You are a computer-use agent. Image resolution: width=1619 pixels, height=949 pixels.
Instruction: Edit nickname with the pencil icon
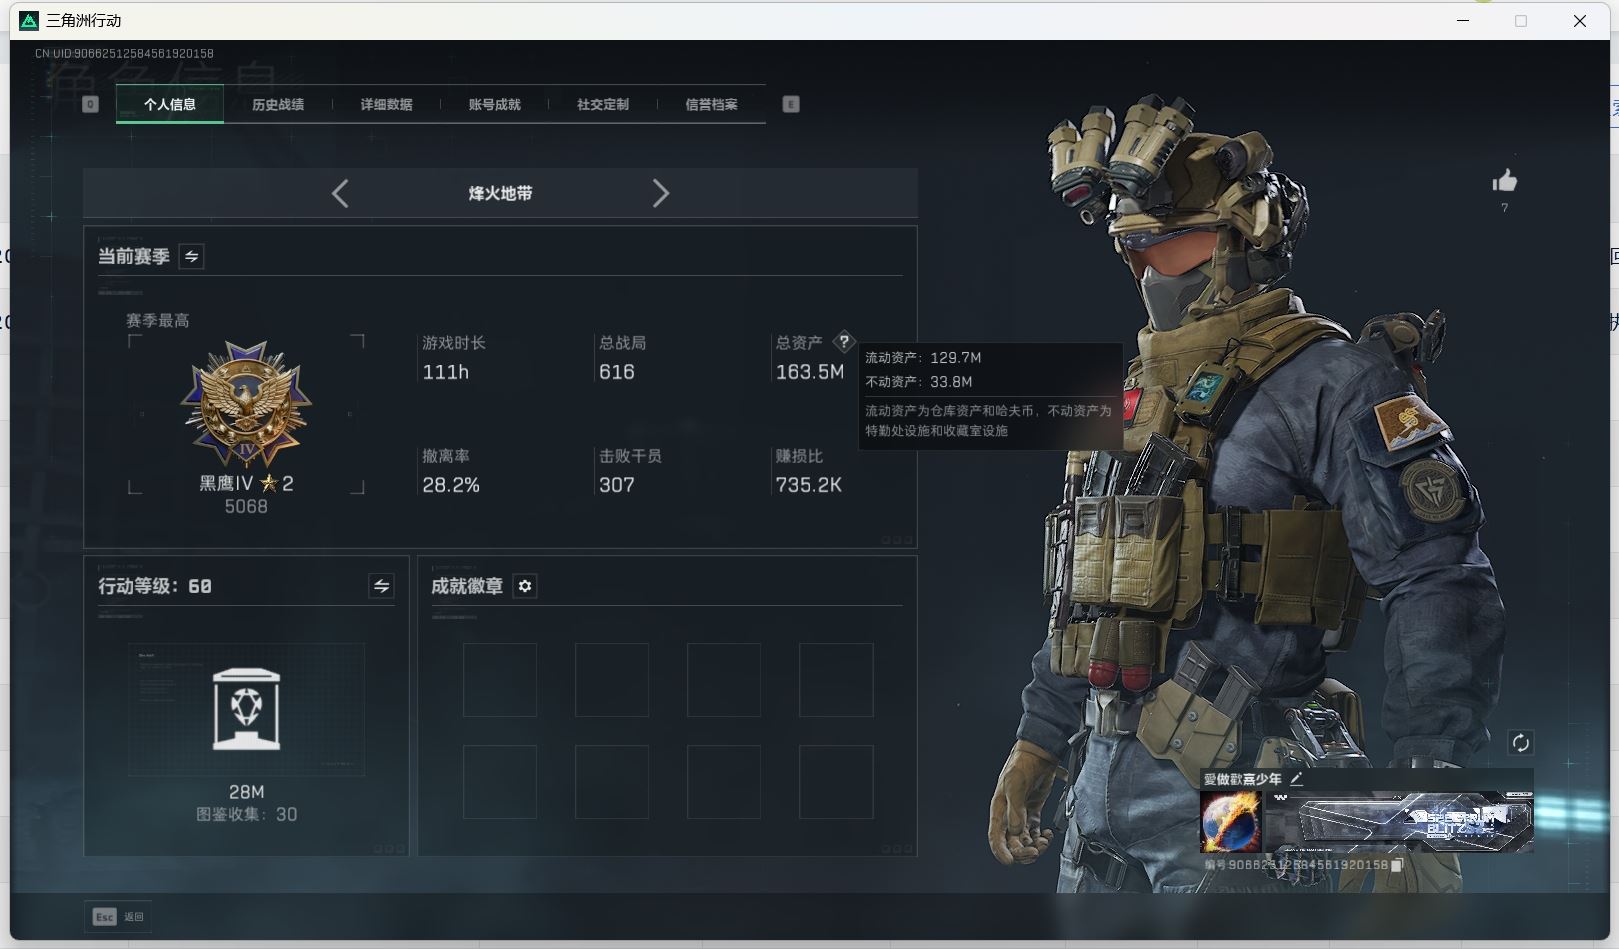click(1297, 778)
